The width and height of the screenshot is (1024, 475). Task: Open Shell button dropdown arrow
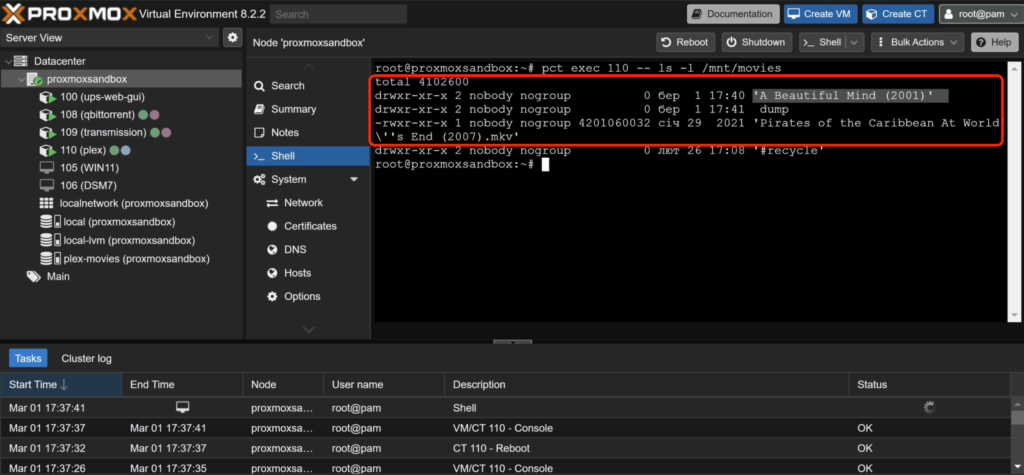(855, 42)
